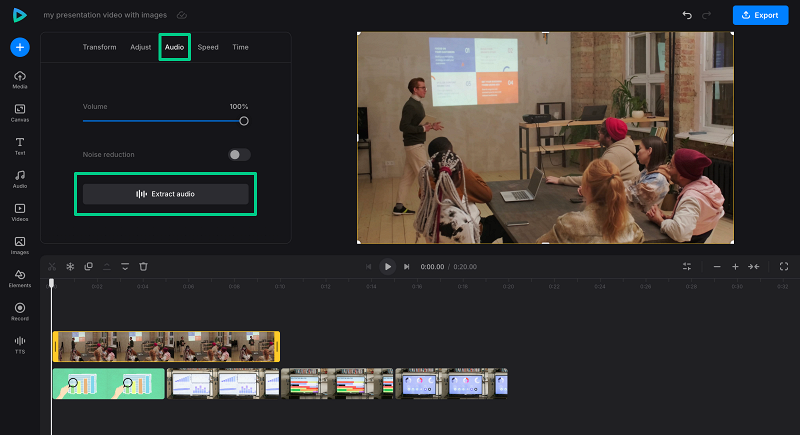Click the Volume slider handle
The height and width of the screenshot is (435, 800).
pos(244,121)
